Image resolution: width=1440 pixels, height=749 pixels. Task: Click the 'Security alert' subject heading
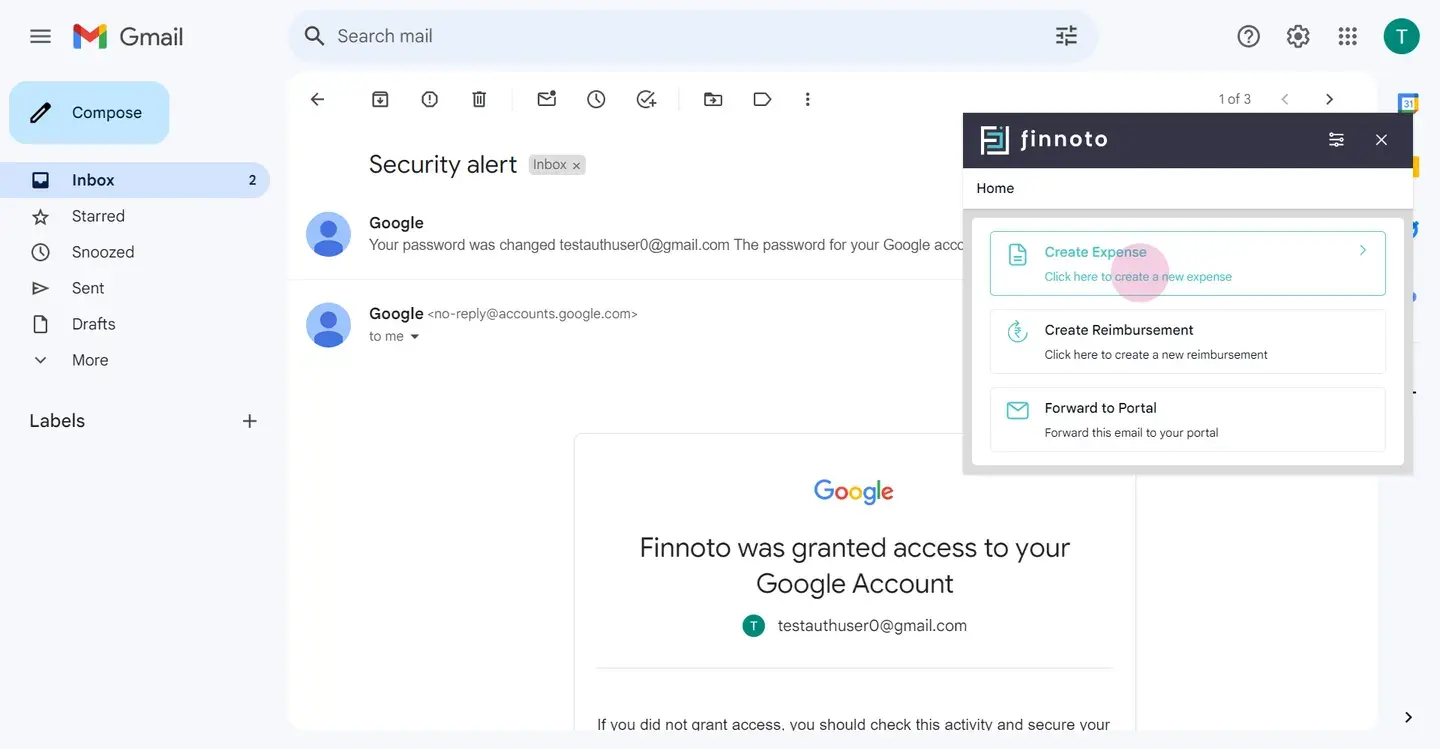[x=443, y=165]
